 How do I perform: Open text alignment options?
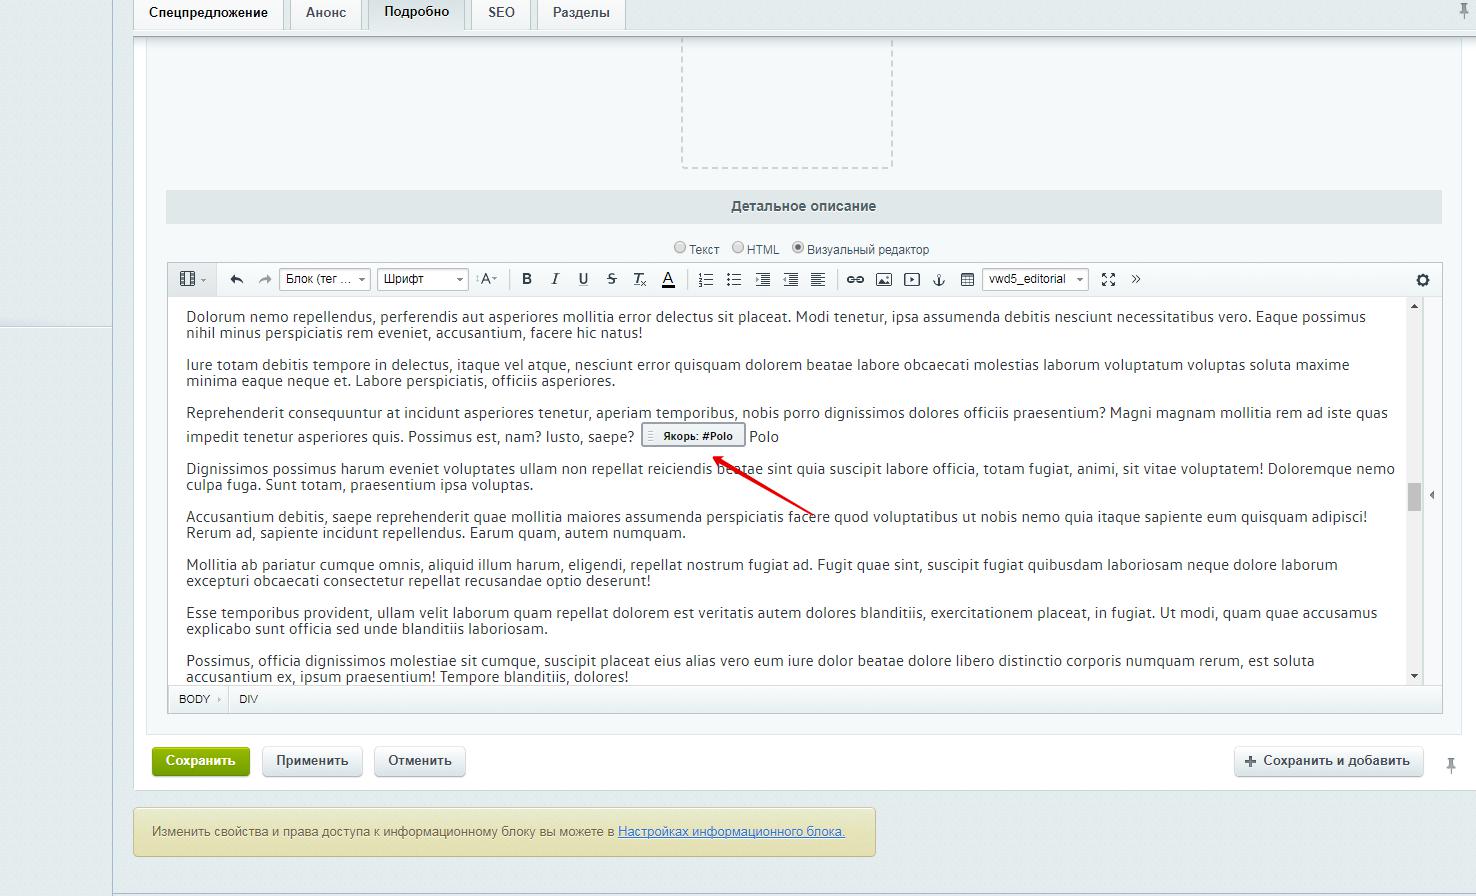818,279
